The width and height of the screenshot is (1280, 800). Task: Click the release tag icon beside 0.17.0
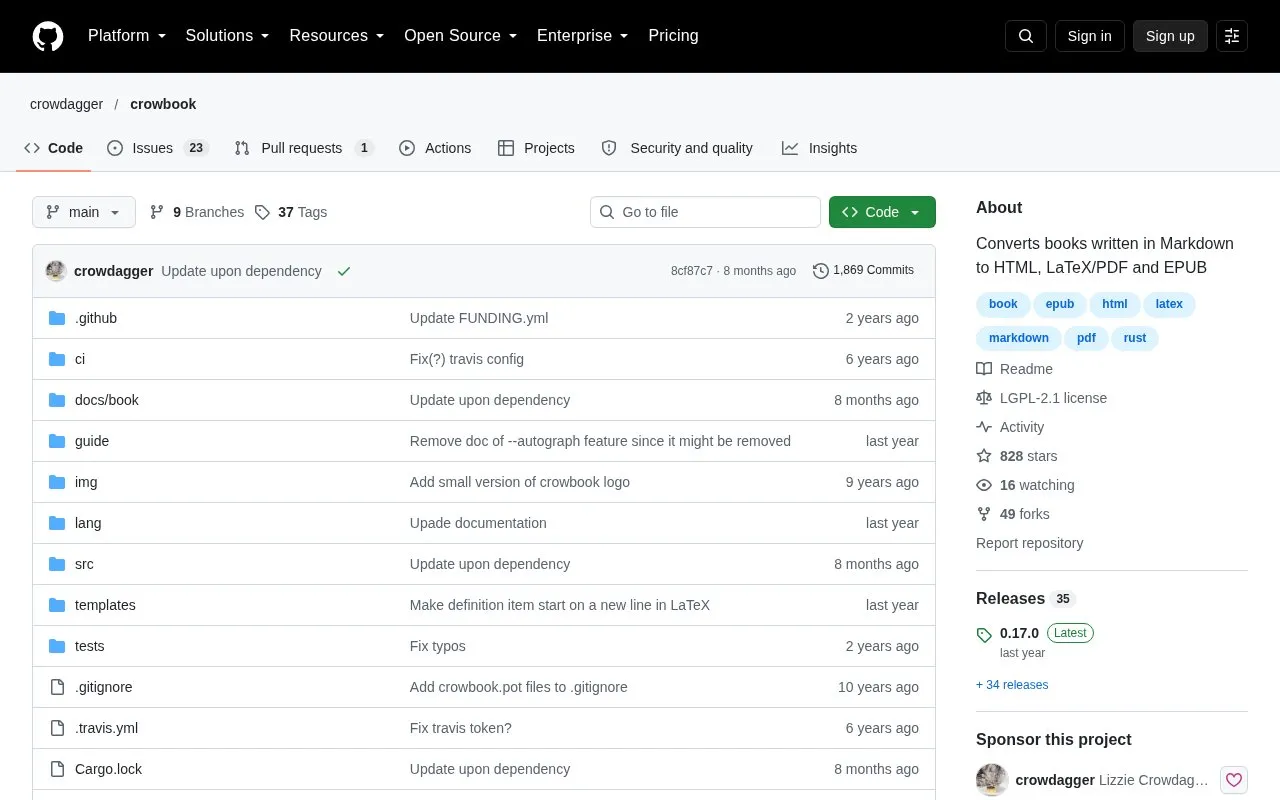click(984, 634)
